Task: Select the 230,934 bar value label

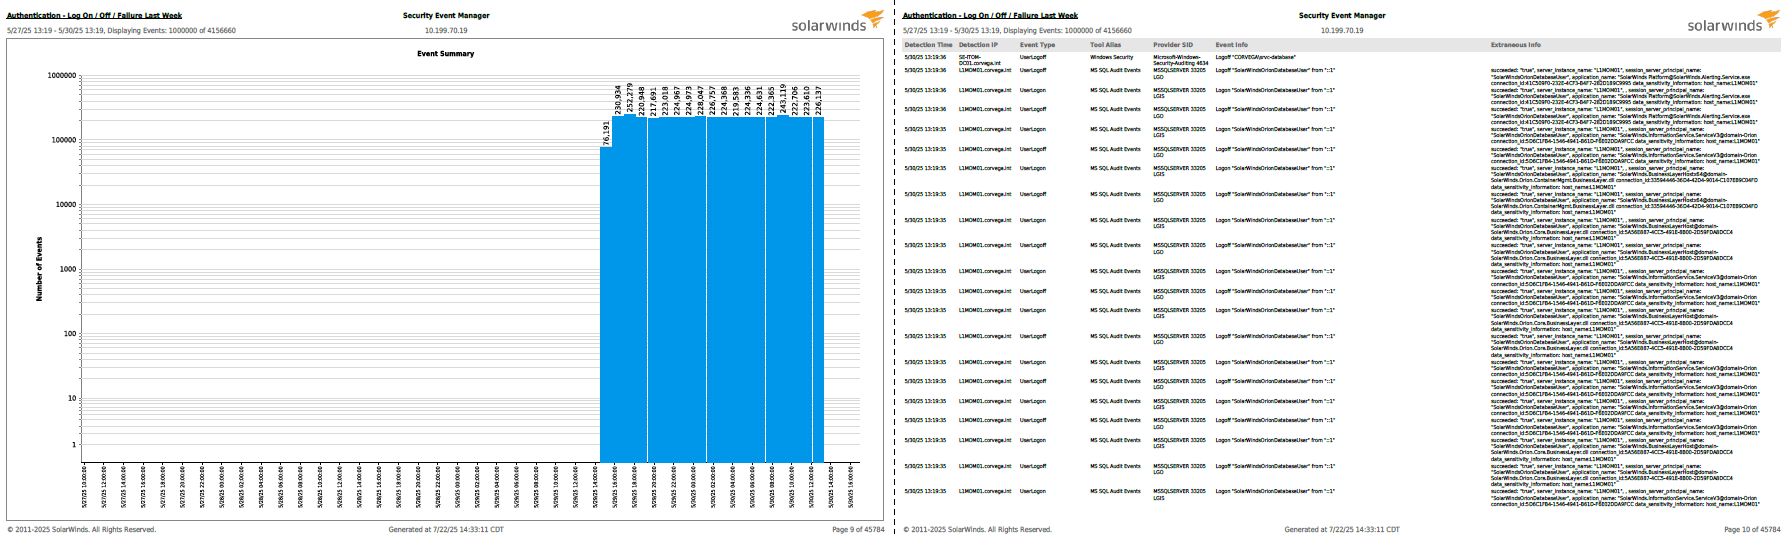Action: [x=617, y=100]
